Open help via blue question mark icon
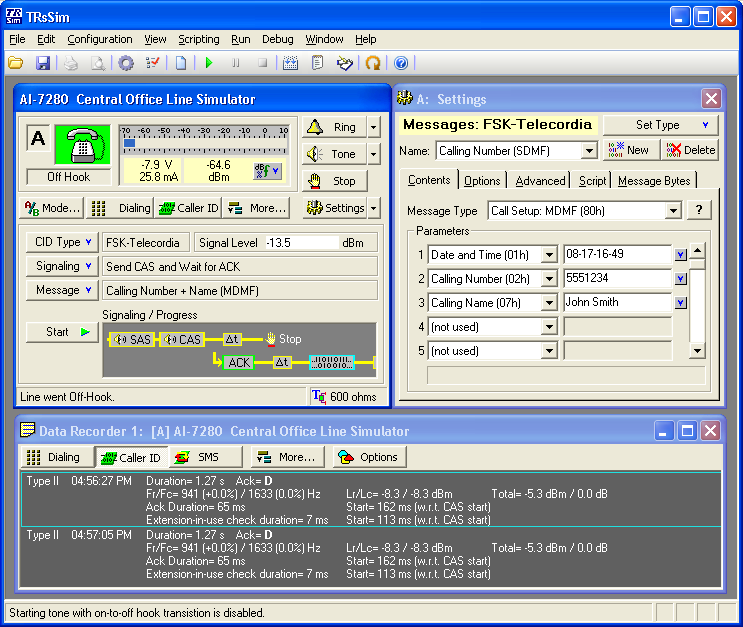 tap(401, 63)
